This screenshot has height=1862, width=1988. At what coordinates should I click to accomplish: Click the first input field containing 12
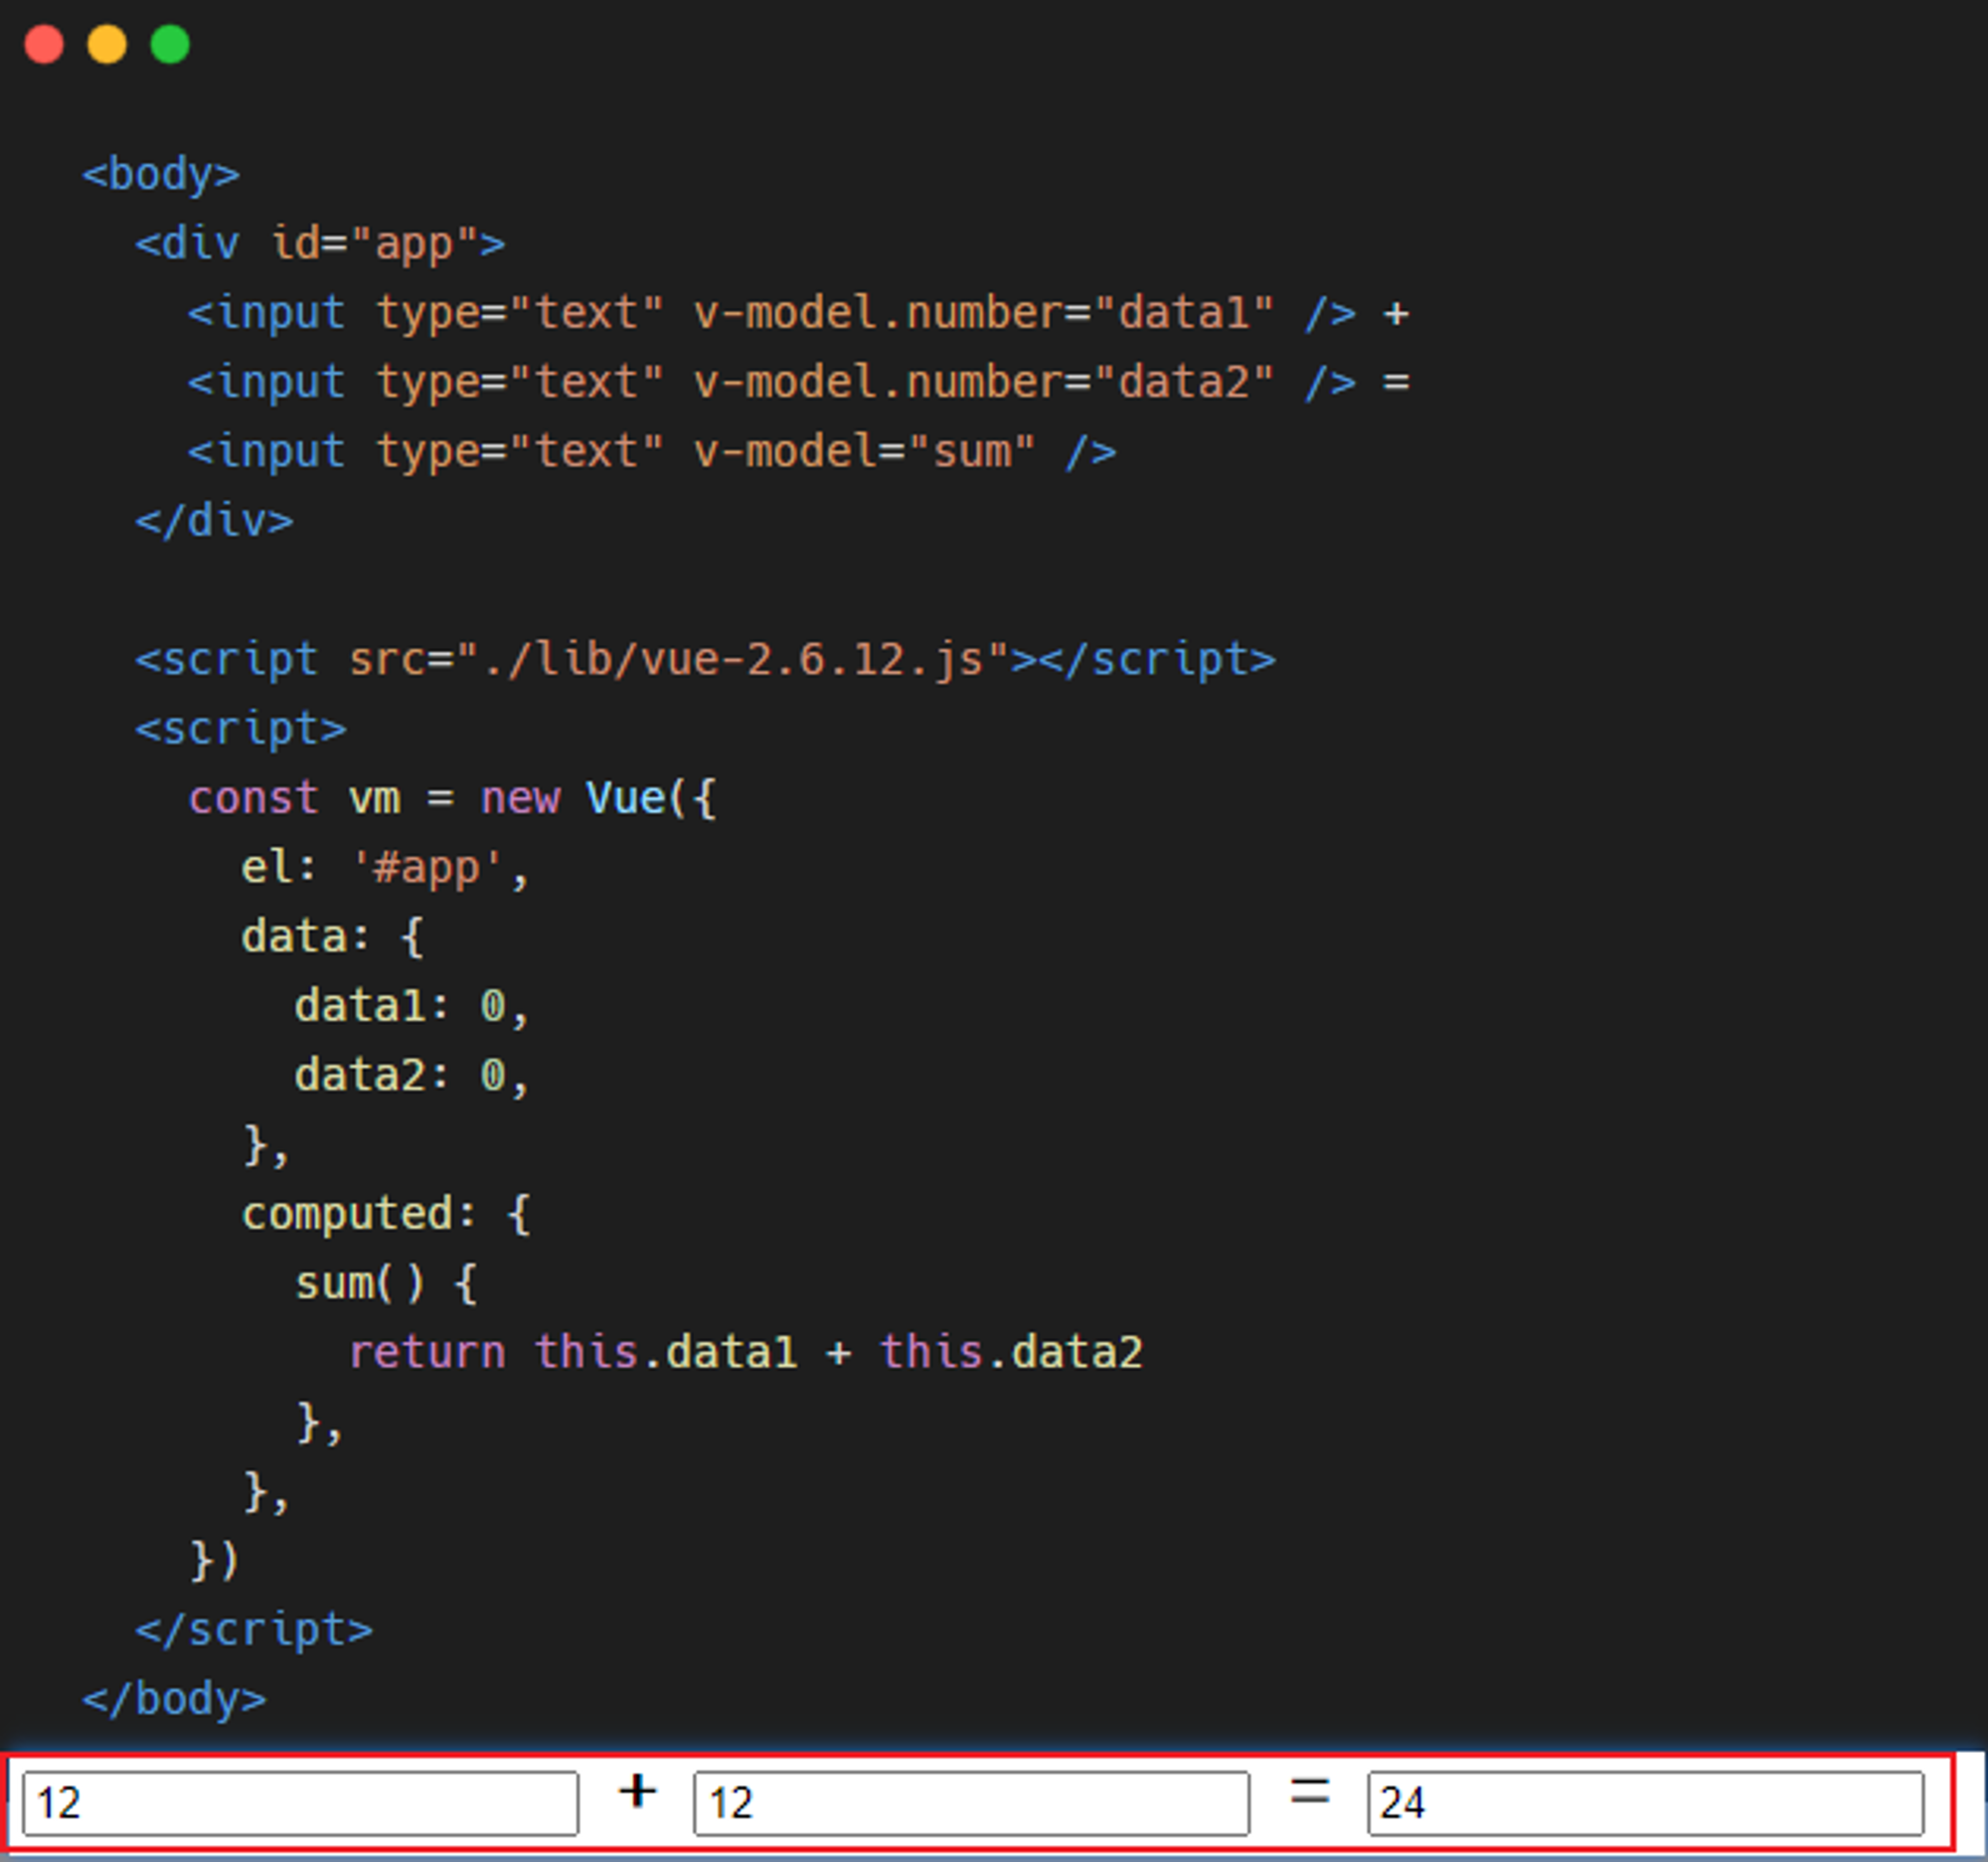click(x=300, y=1803)
